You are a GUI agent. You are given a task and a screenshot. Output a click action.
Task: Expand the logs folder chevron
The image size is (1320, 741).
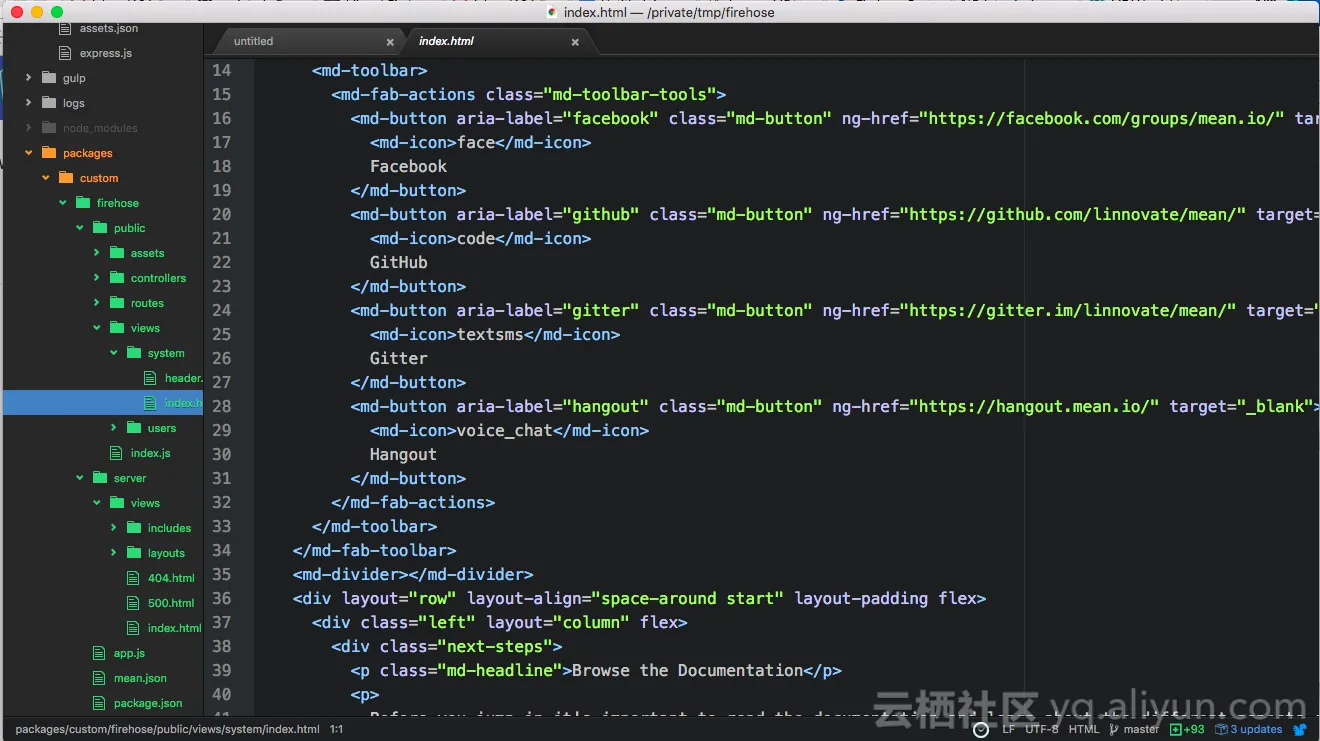coord(29,103)
